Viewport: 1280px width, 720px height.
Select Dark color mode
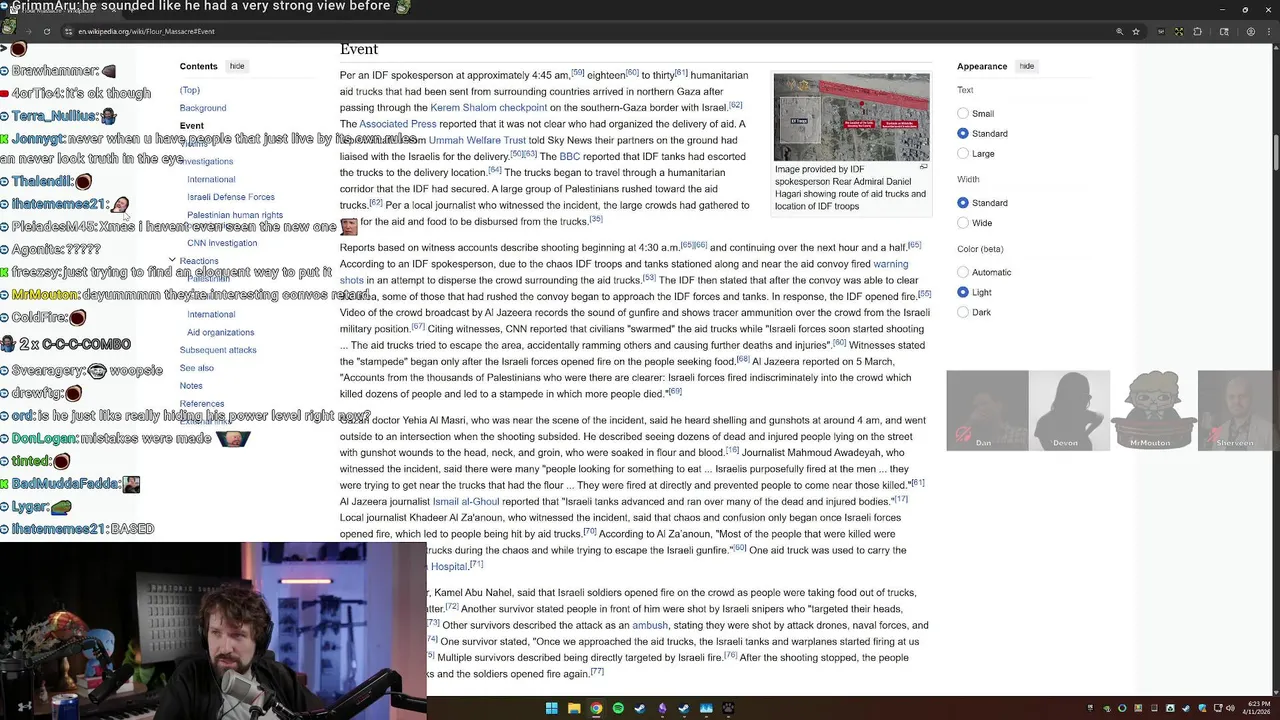tap(963, 312)
